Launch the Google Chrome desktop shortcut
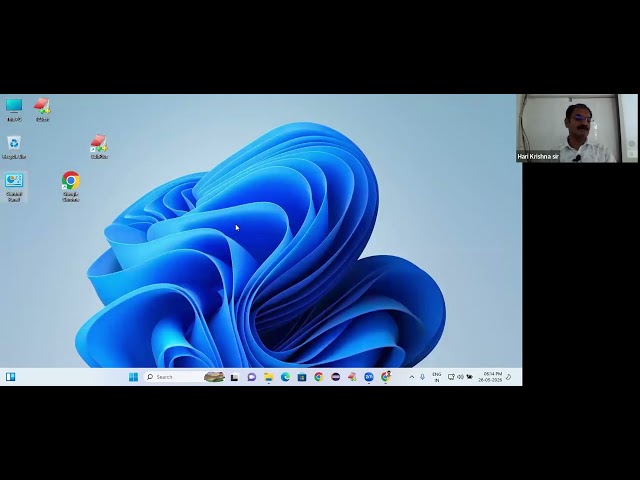 coord(71,187)
